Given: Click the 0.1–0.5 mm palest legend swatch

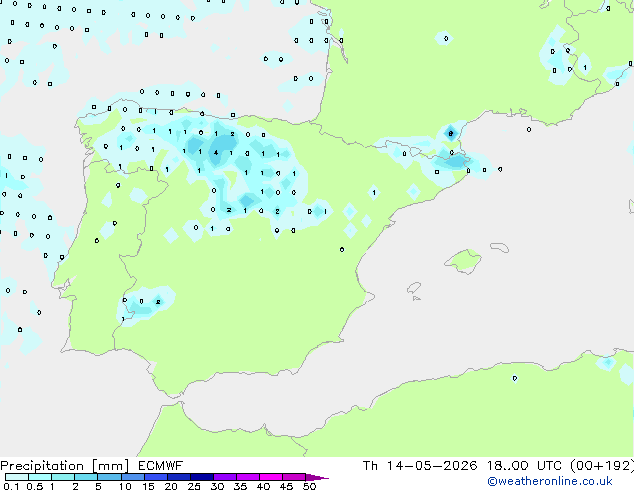Looking at the screenshot, I should pos(17,477).
